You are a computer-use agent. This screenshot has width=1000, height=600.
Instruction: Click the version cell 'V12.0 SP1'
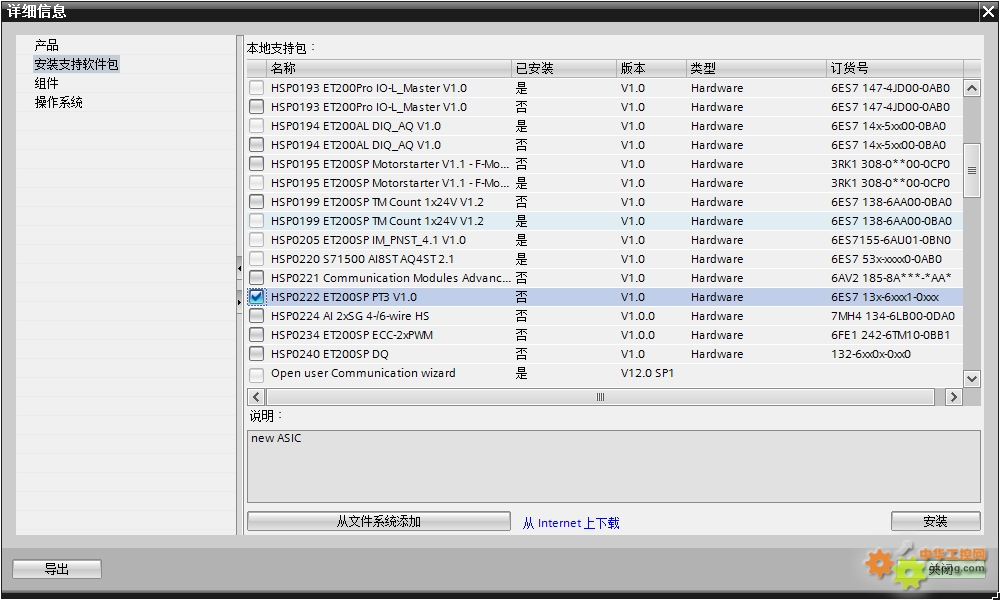coord(647,373)
